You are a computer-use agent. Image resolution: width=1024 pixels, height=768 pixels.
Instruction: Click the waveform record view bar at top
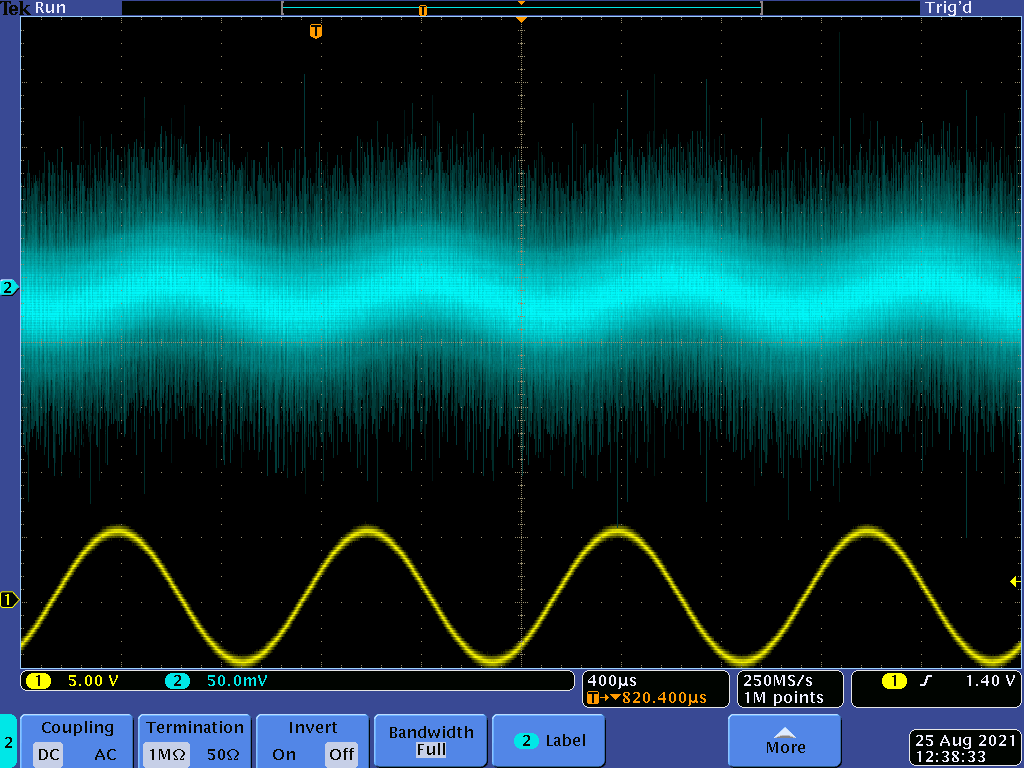point(521,9)
